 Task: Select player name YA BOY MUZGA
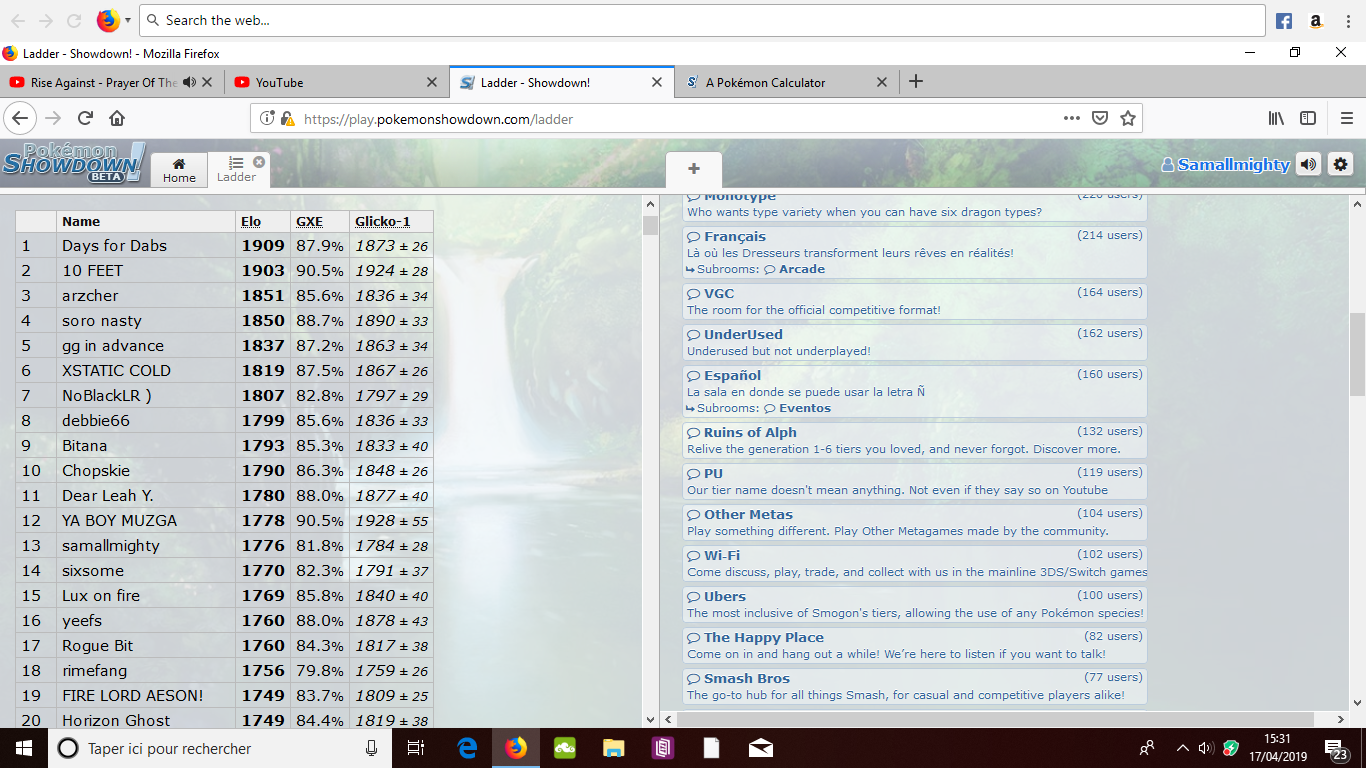119,520
